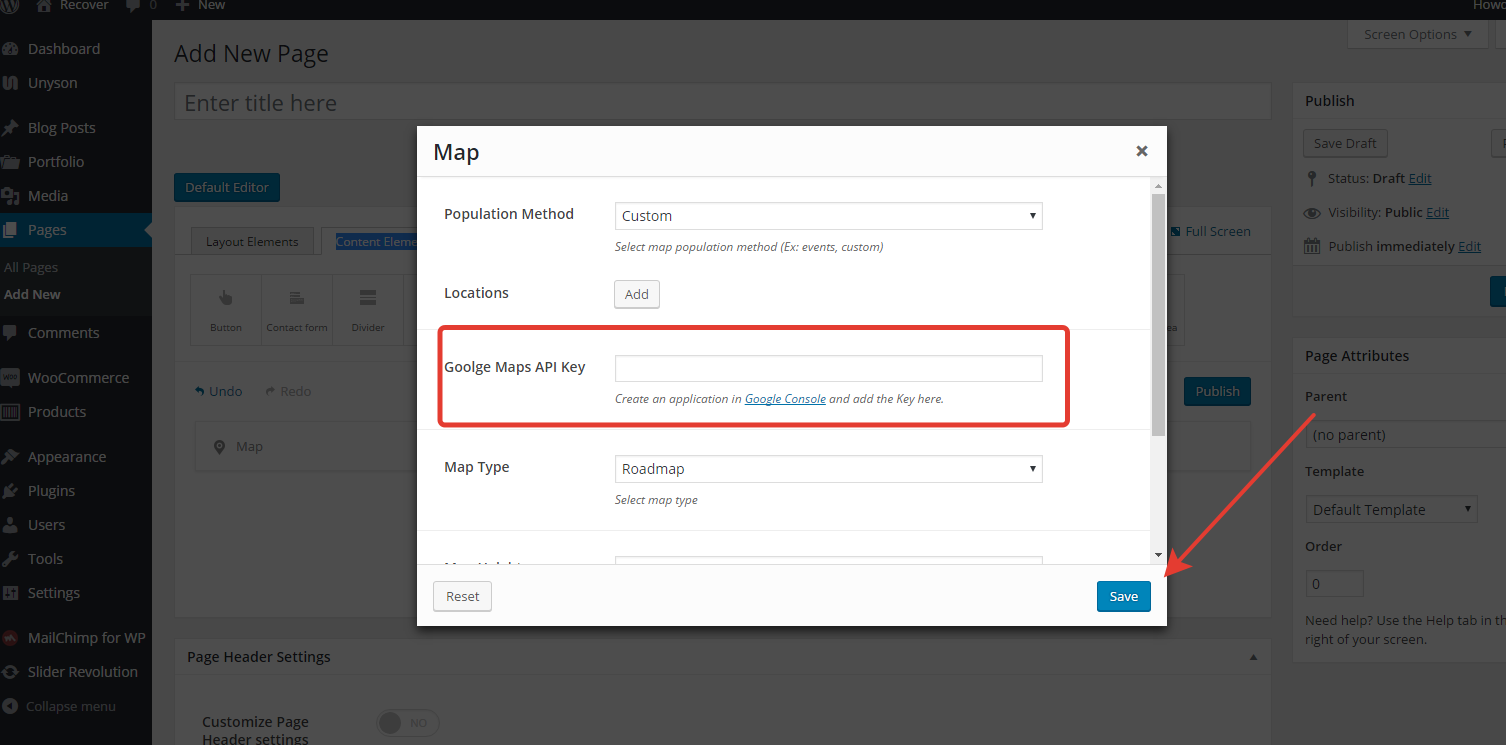This screenshot has height=745, width=1506.
Task: Click the Products icon
Action: [10, 412]
